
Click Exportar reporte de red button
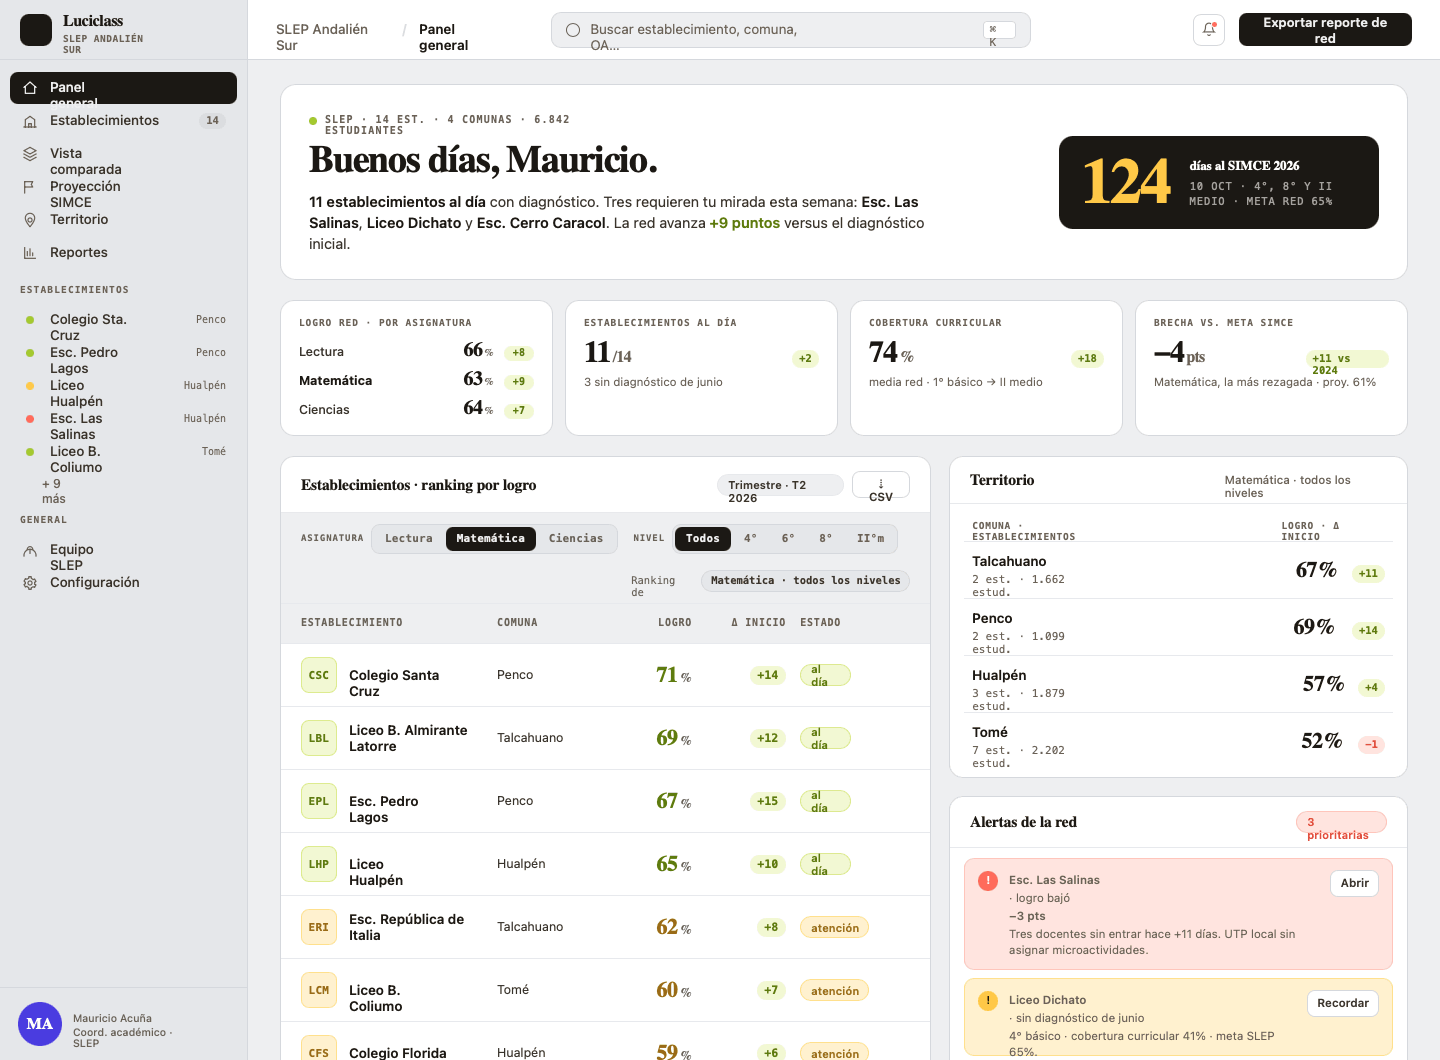[x=1325, y=30]
